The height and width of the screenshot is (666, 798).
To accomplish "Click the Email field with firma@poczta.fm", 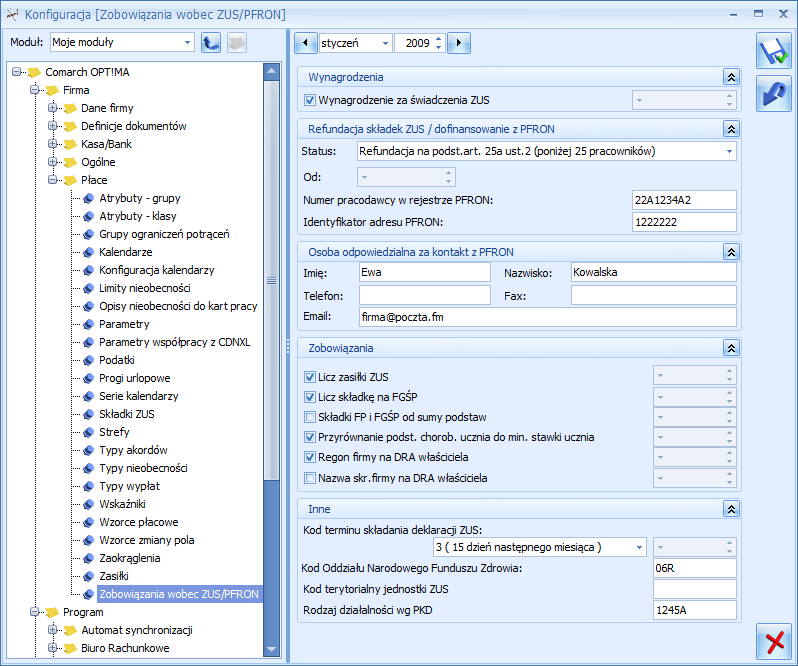I will (548, 317).
